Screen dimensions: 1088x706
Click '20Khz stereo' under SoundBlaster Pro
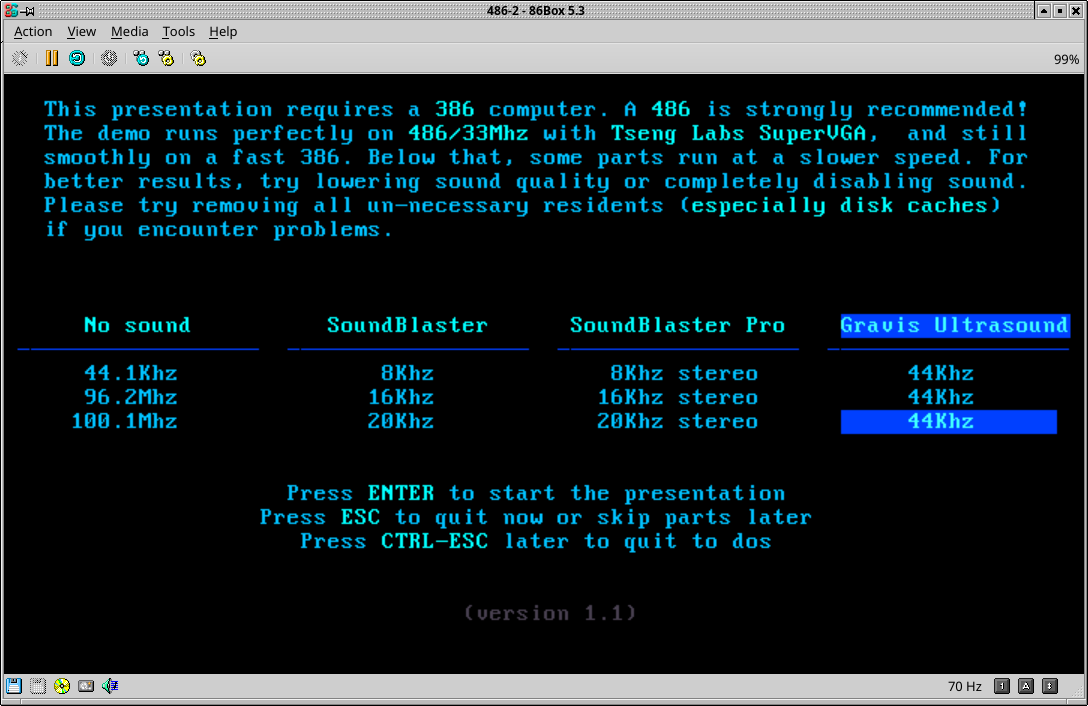(678, 421)
